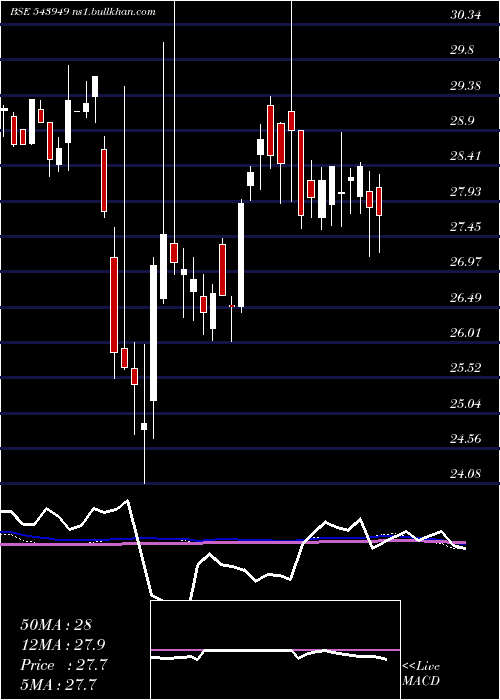Image resolution: width=500 pixels, height=700 pixels.
Task: Select the 28.9 price axis label
Action: pyautogui.click(x=462, y=121)
